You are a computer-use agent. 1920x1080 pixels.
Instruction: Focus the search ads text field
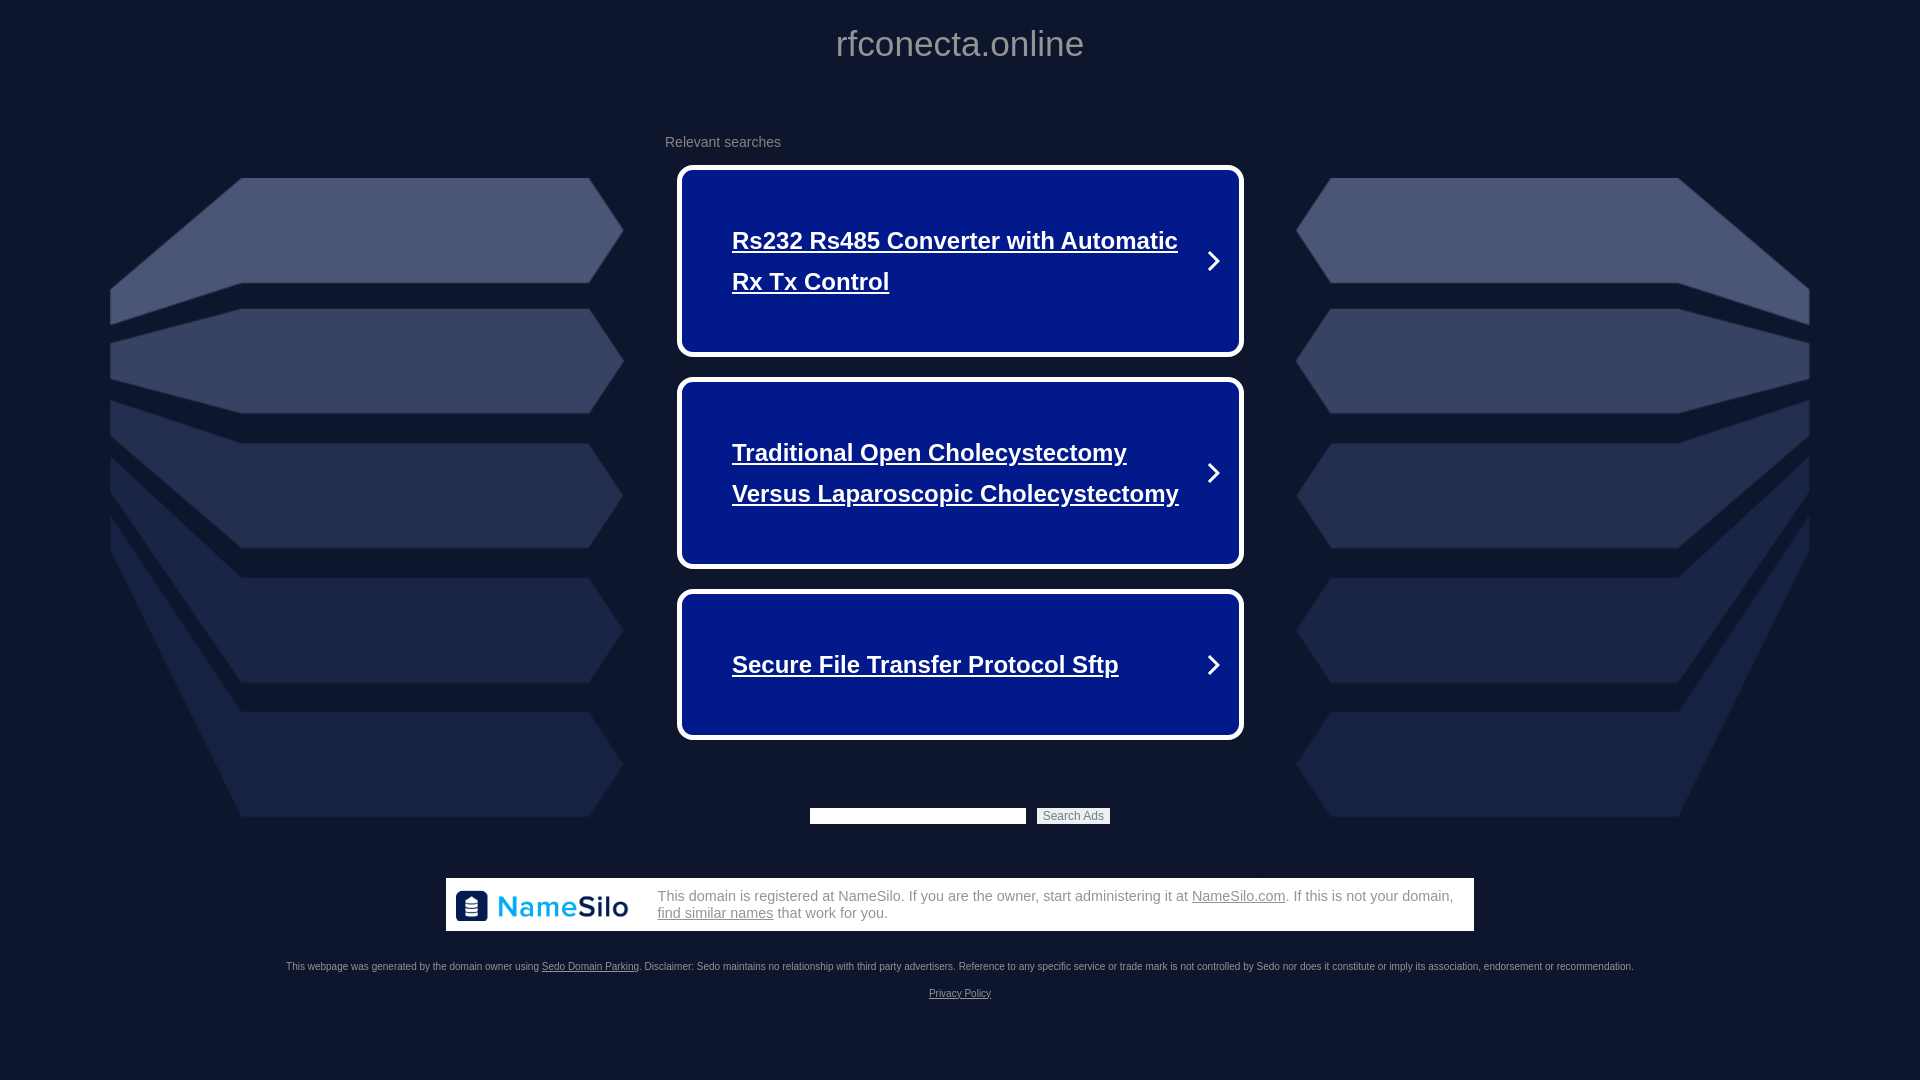click(917, 816)
